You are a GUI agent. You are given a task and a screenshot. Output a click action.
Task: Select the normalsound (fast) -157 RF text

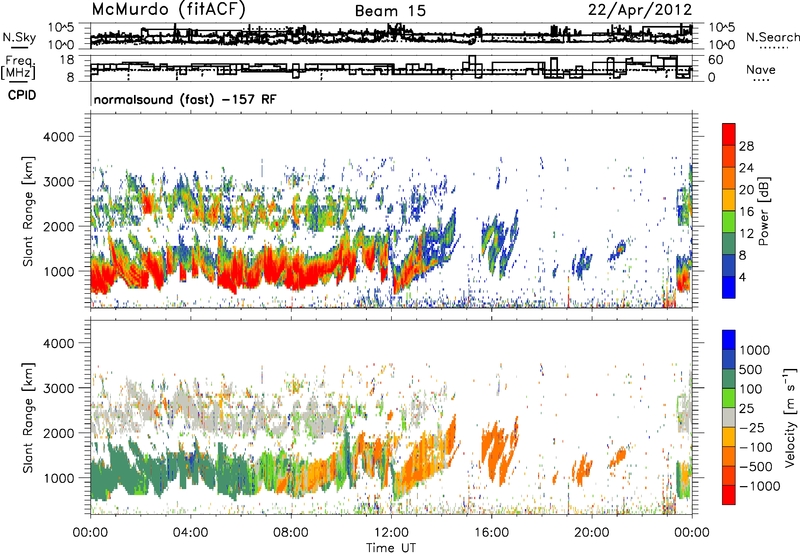click(185, 99)
